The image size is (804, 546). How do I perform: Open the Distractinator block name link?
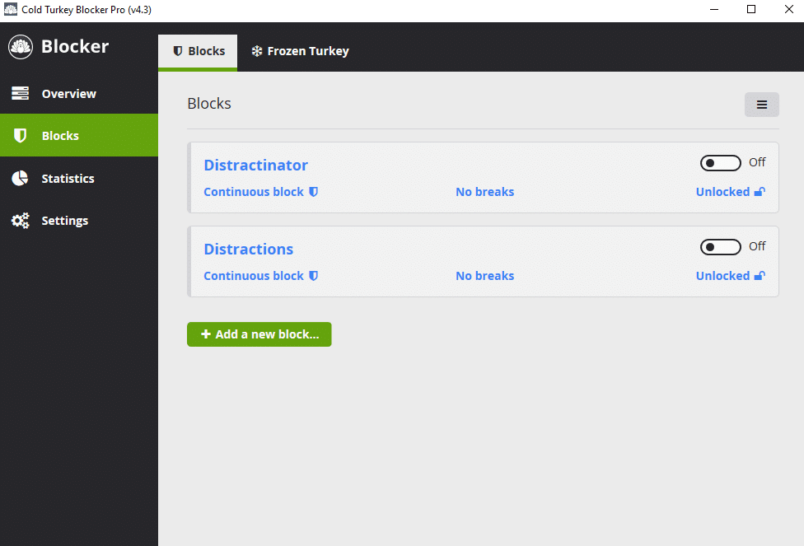coord(256,165)
